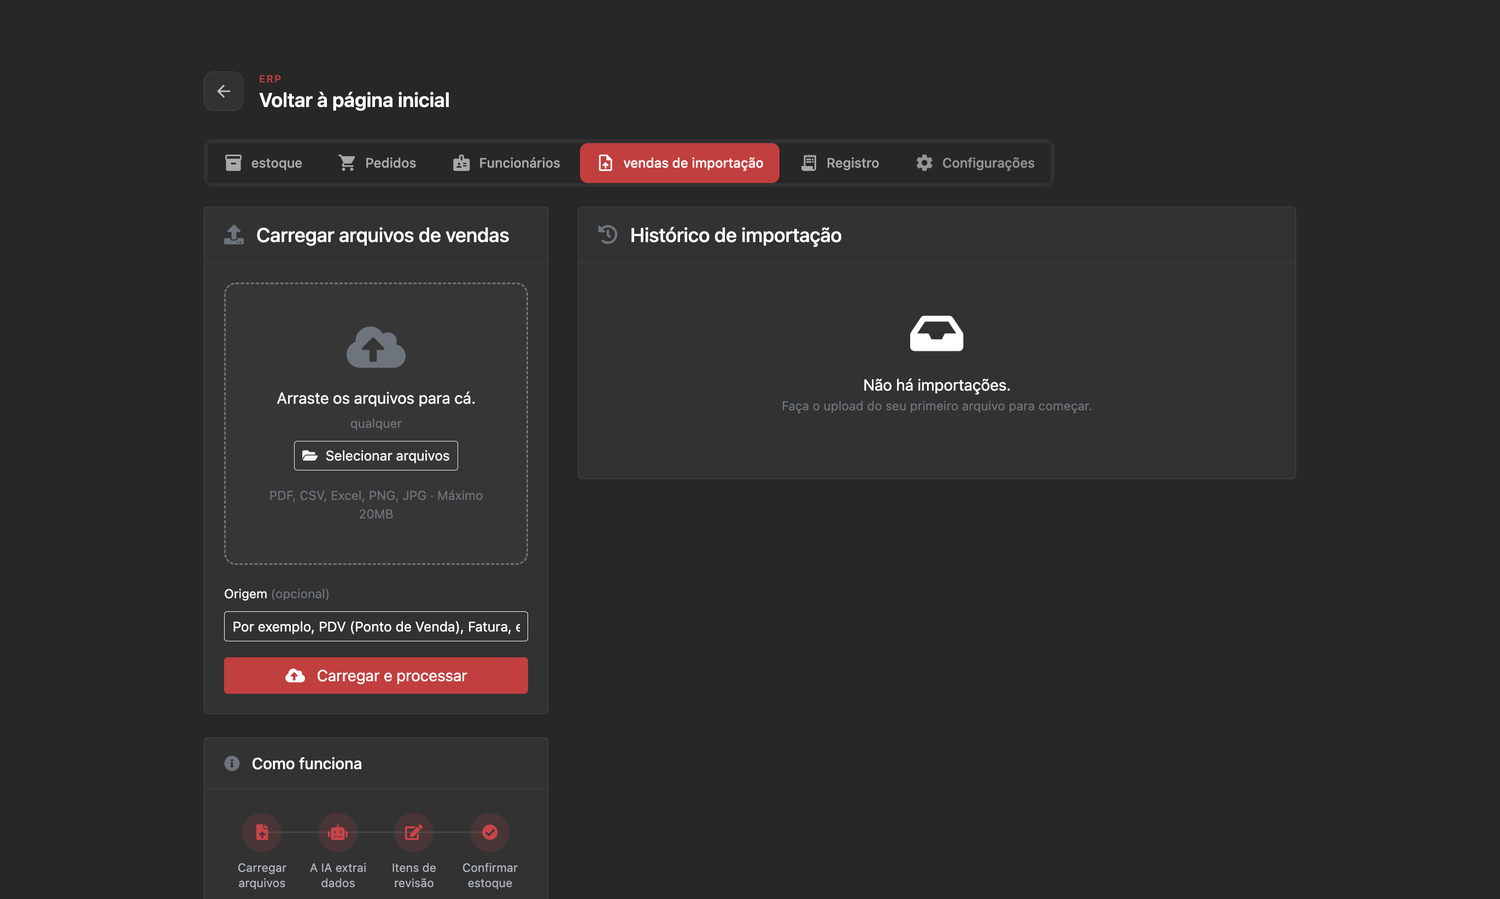Focus the Origem input field
The width and height of the screenshot is (1500, 899).
[376, 626]
